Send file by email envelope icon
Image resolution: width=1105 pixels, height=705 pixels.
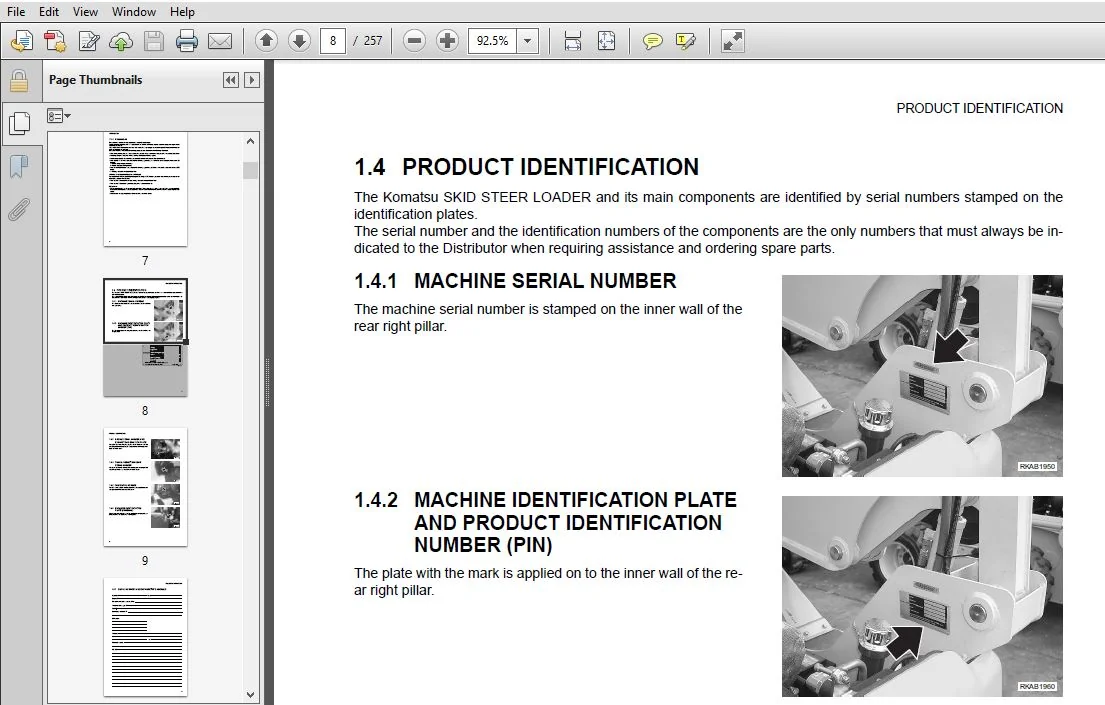pos(220,41)
